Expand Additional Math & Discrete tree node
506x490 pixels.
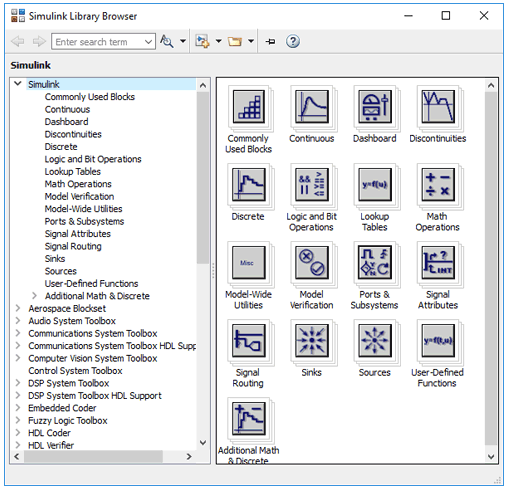point(34,295)
